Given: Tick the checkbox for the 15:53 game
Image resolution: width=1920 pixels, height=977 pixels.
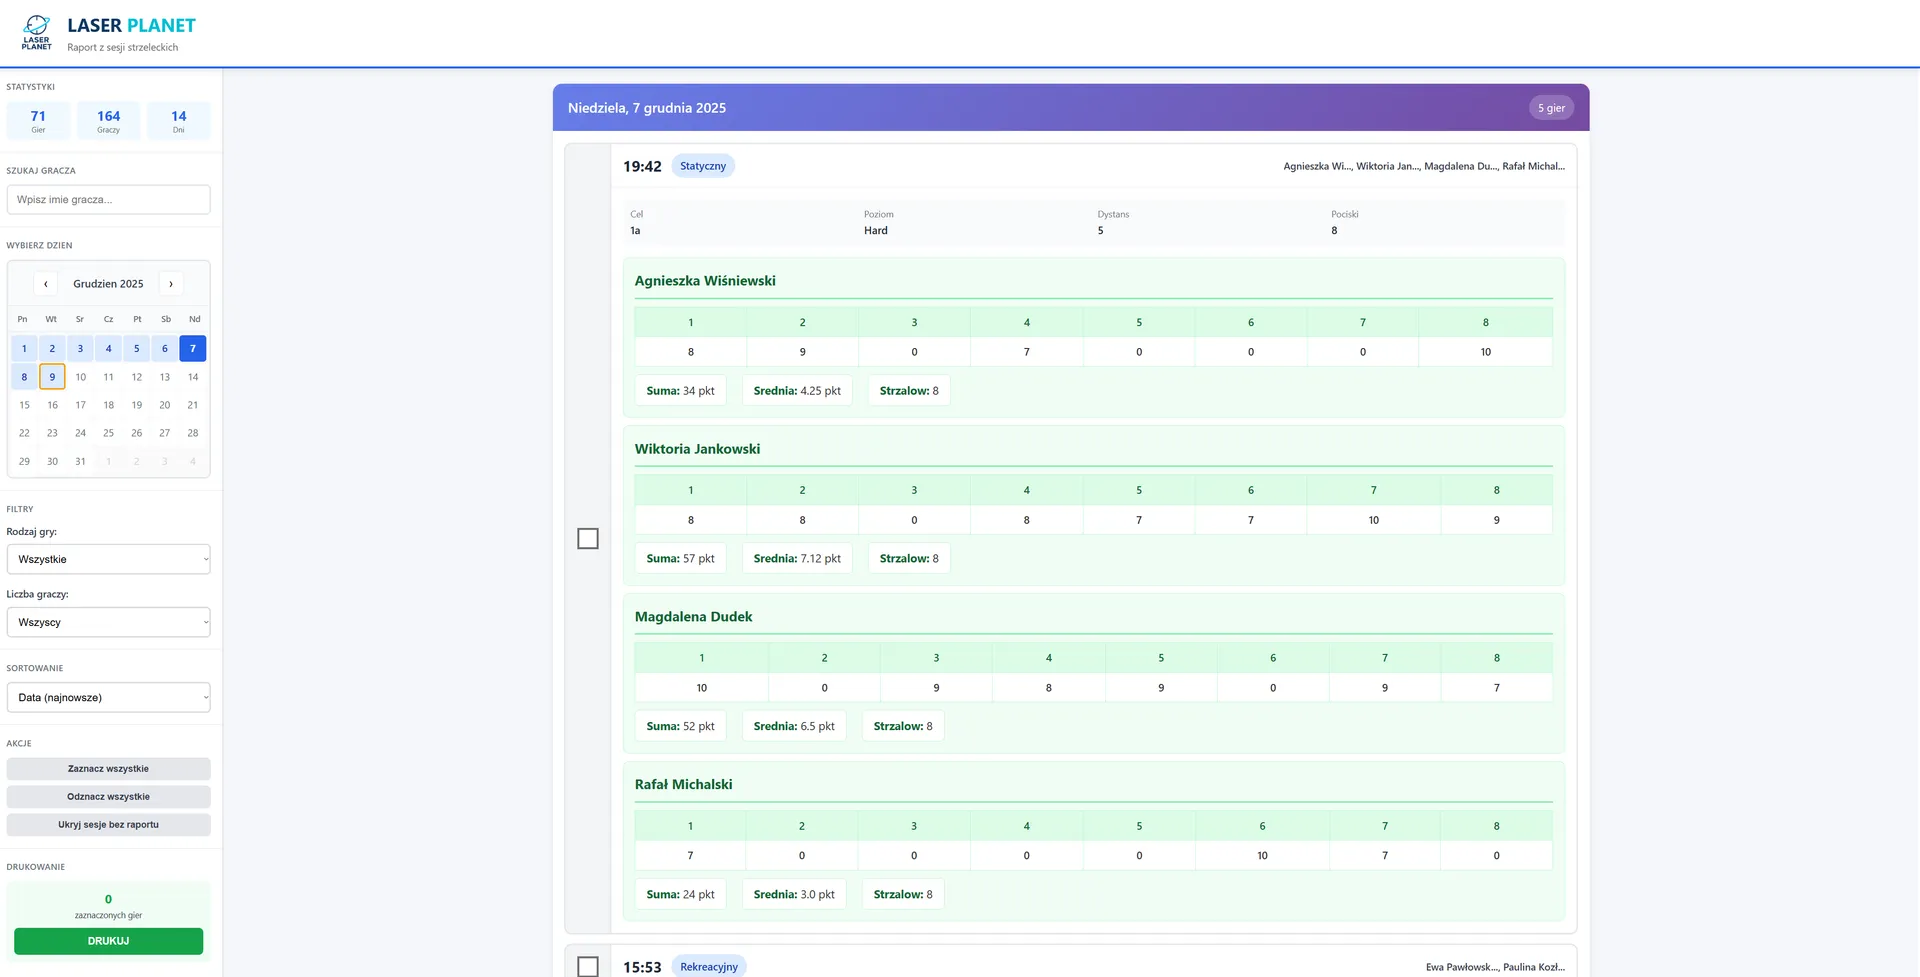Looking at the screenshot, I should (x=588, y=967).
